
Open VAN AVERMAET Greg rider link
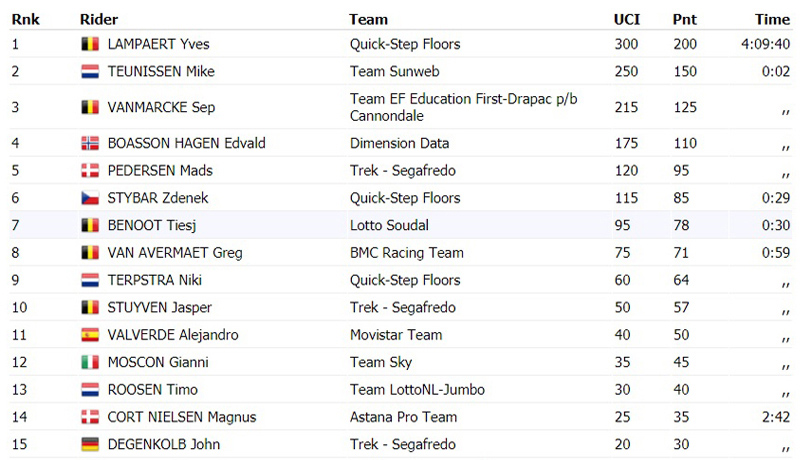[x=174, y=252]
